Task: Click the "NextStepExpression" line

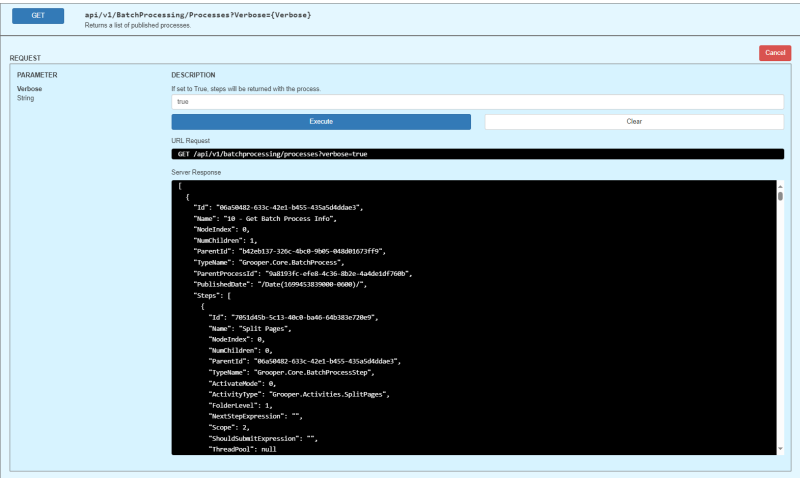Action: pos(256,417)
